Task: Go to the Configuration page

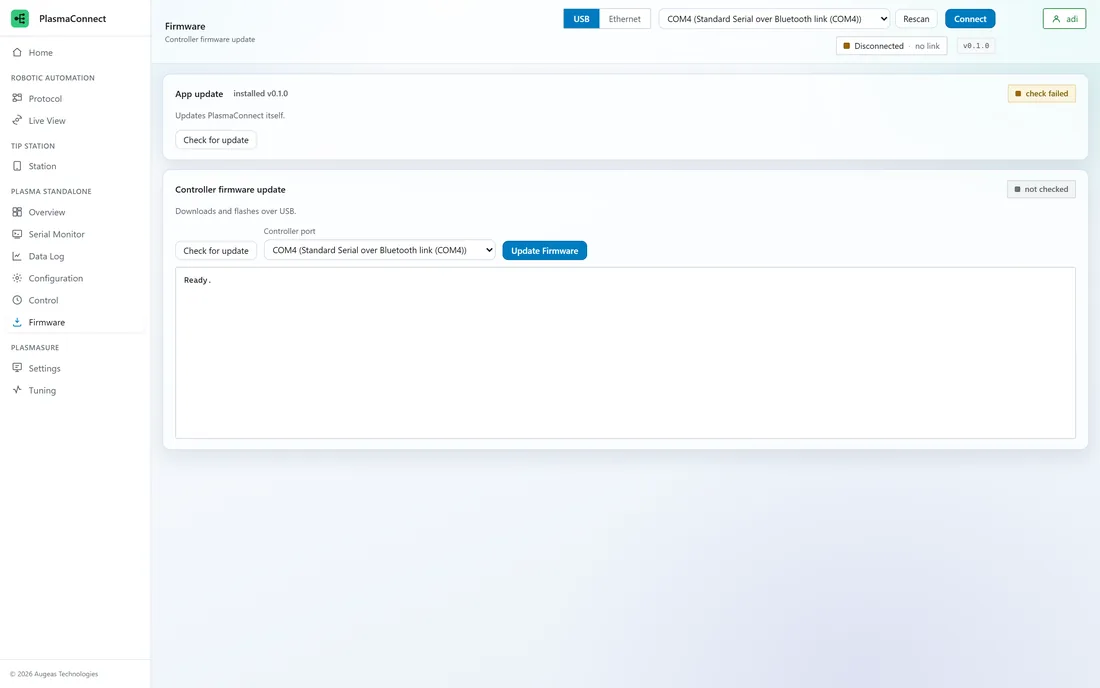Action: tap(74, 278)
